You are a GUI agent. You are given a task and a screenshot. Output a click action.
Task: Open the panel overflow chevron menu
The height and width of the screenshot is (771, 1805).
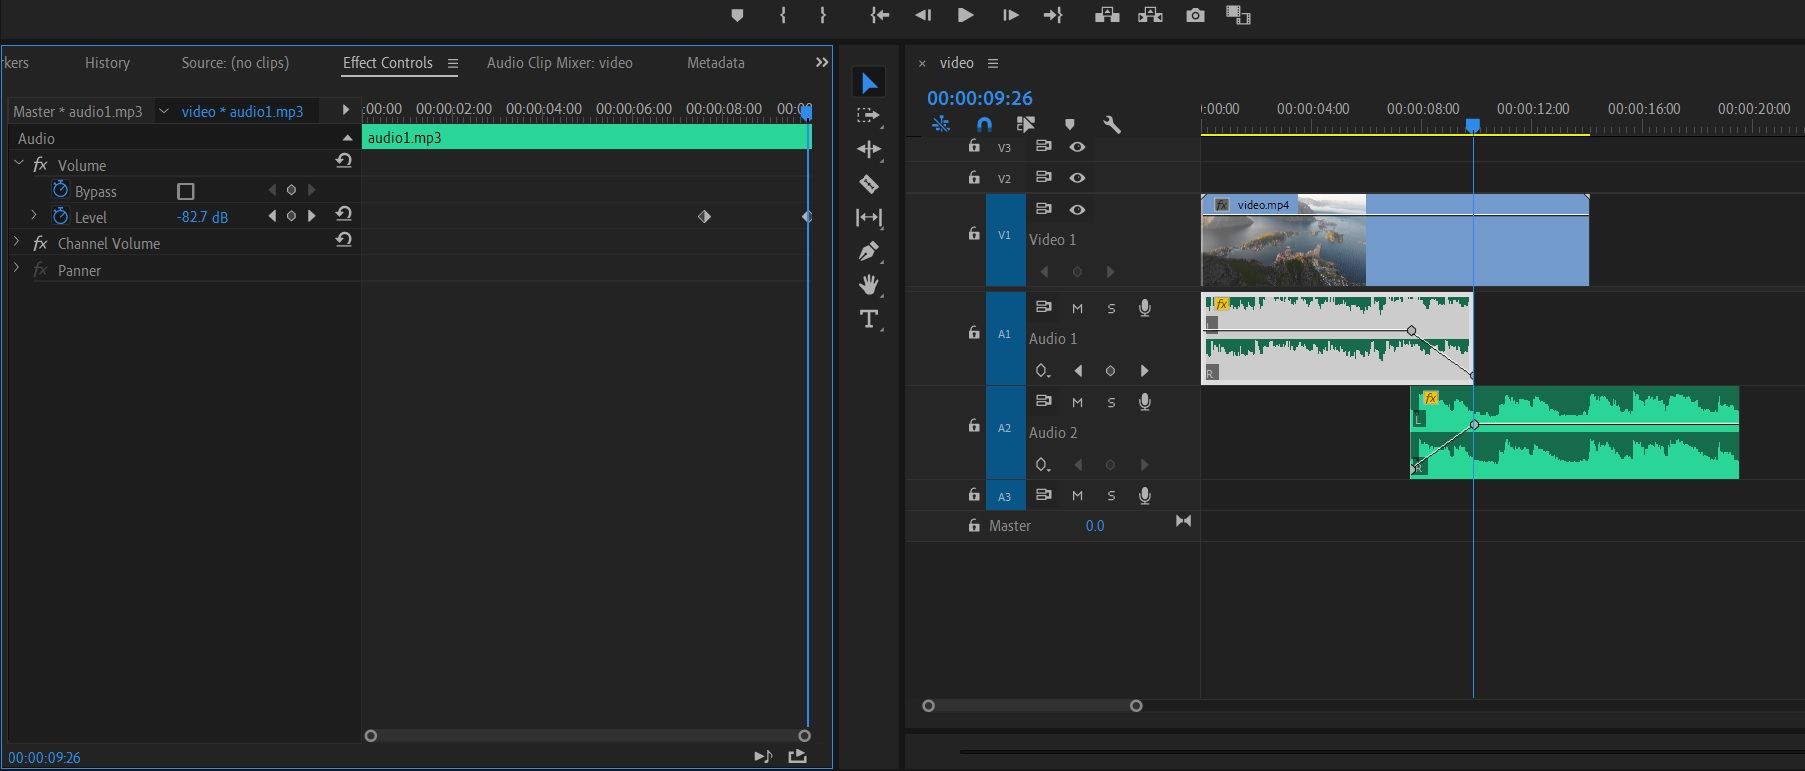[x=822, y=62]
